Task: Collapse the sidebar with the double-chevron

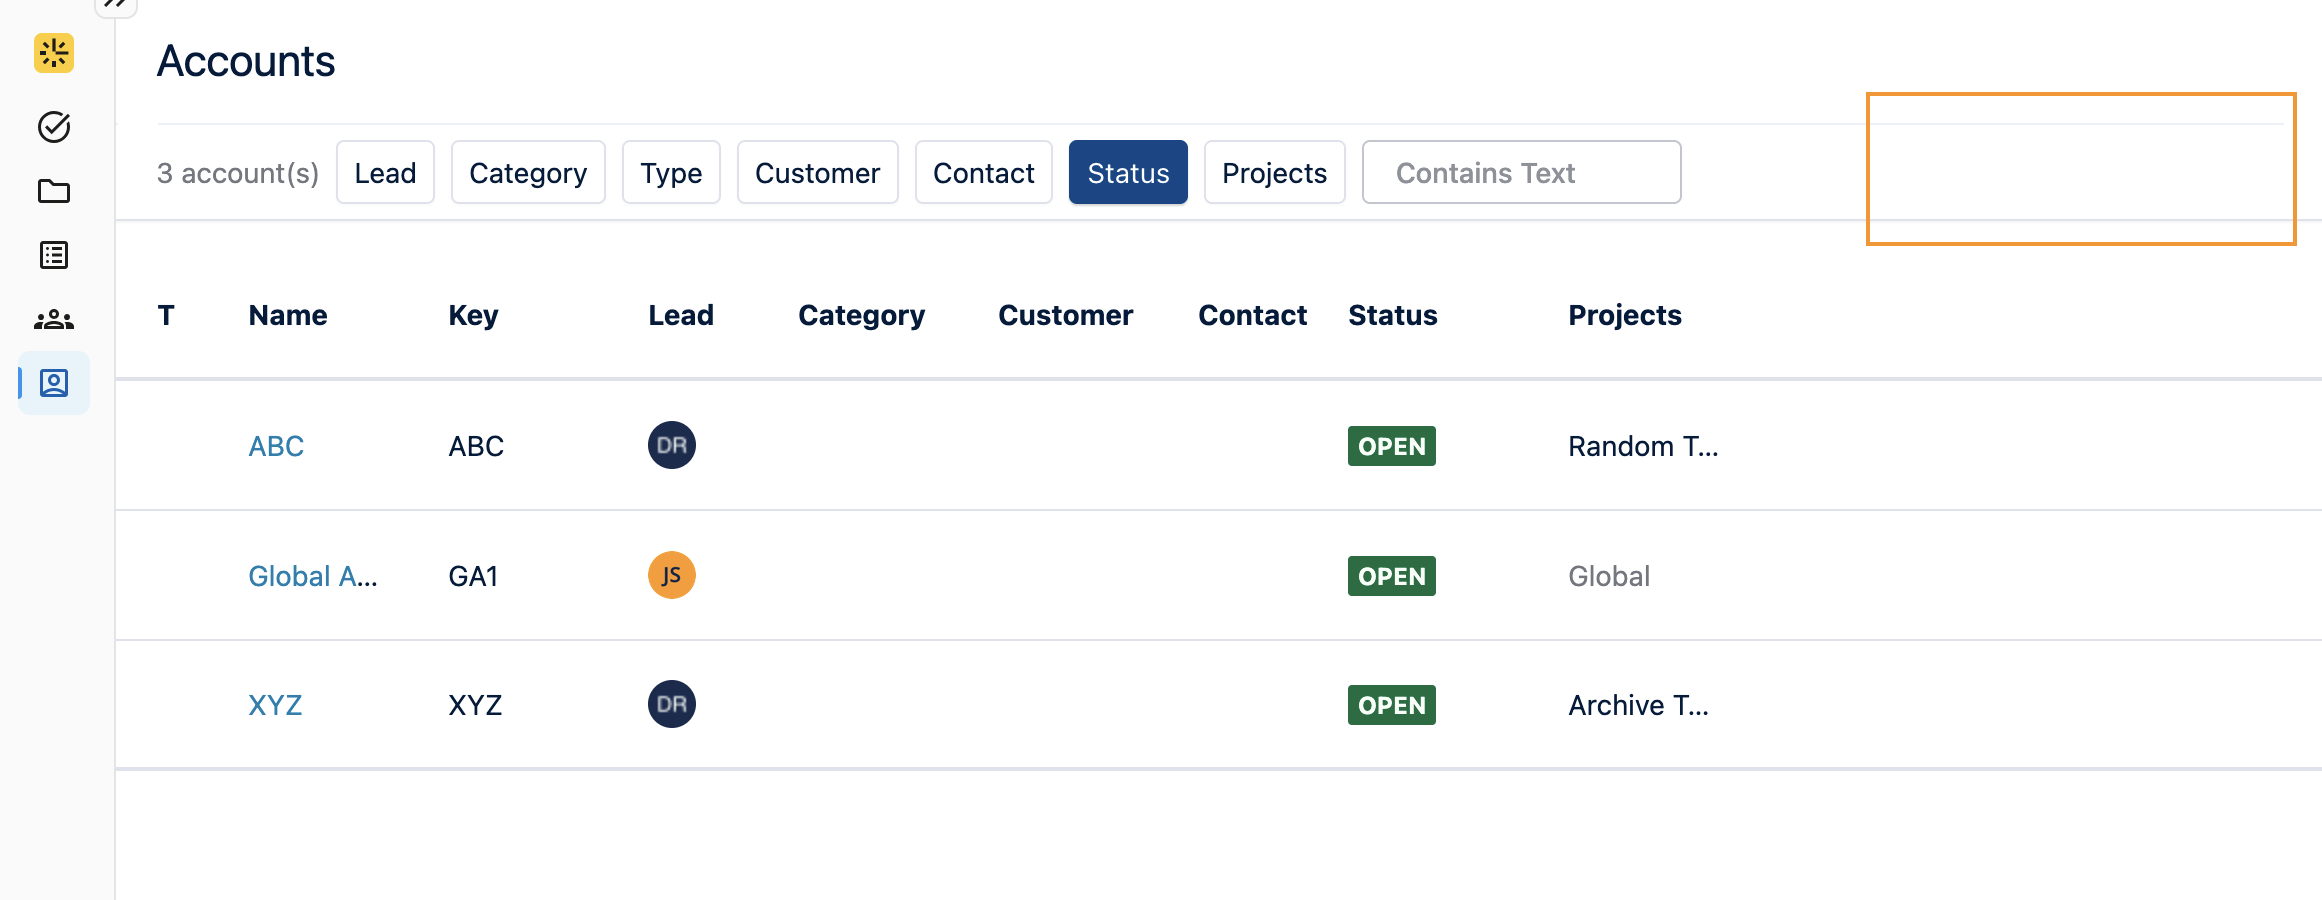Action: coord(116,7)
